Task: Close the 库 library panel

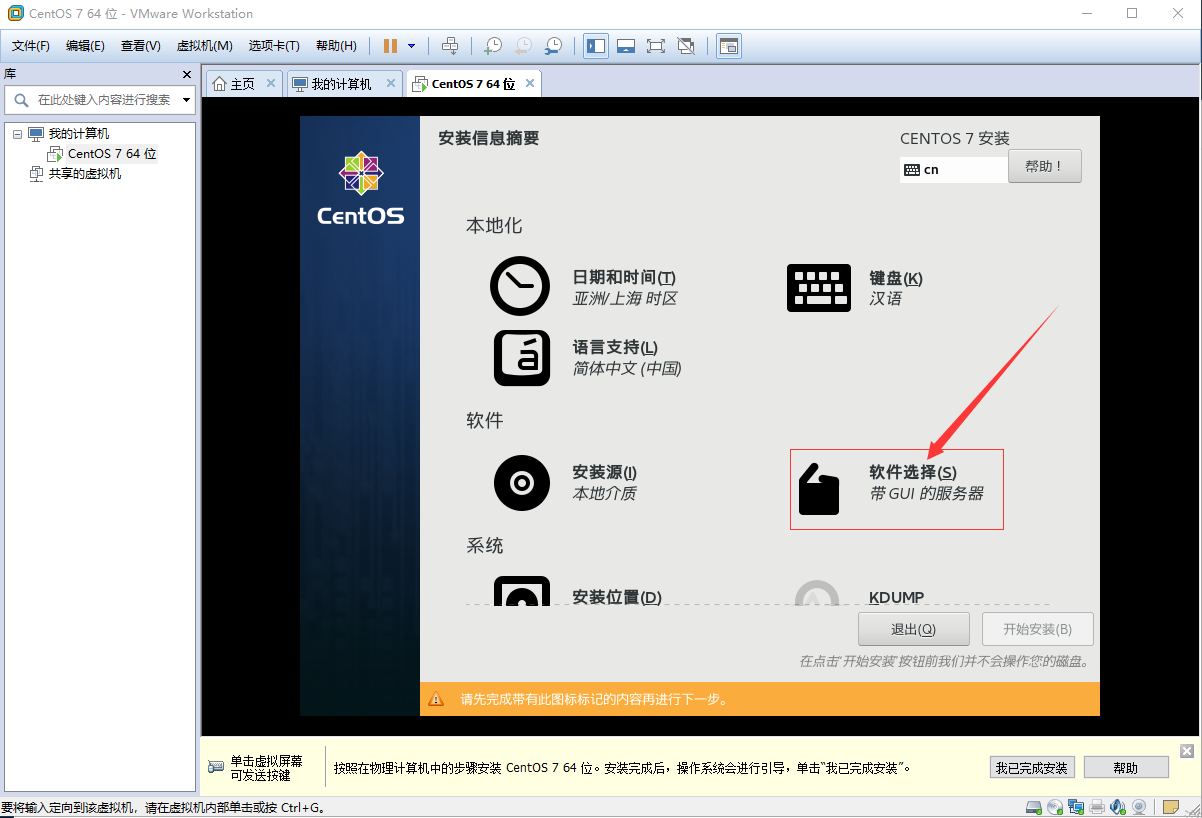Action: pyautogui.click(x=186, y=74)
